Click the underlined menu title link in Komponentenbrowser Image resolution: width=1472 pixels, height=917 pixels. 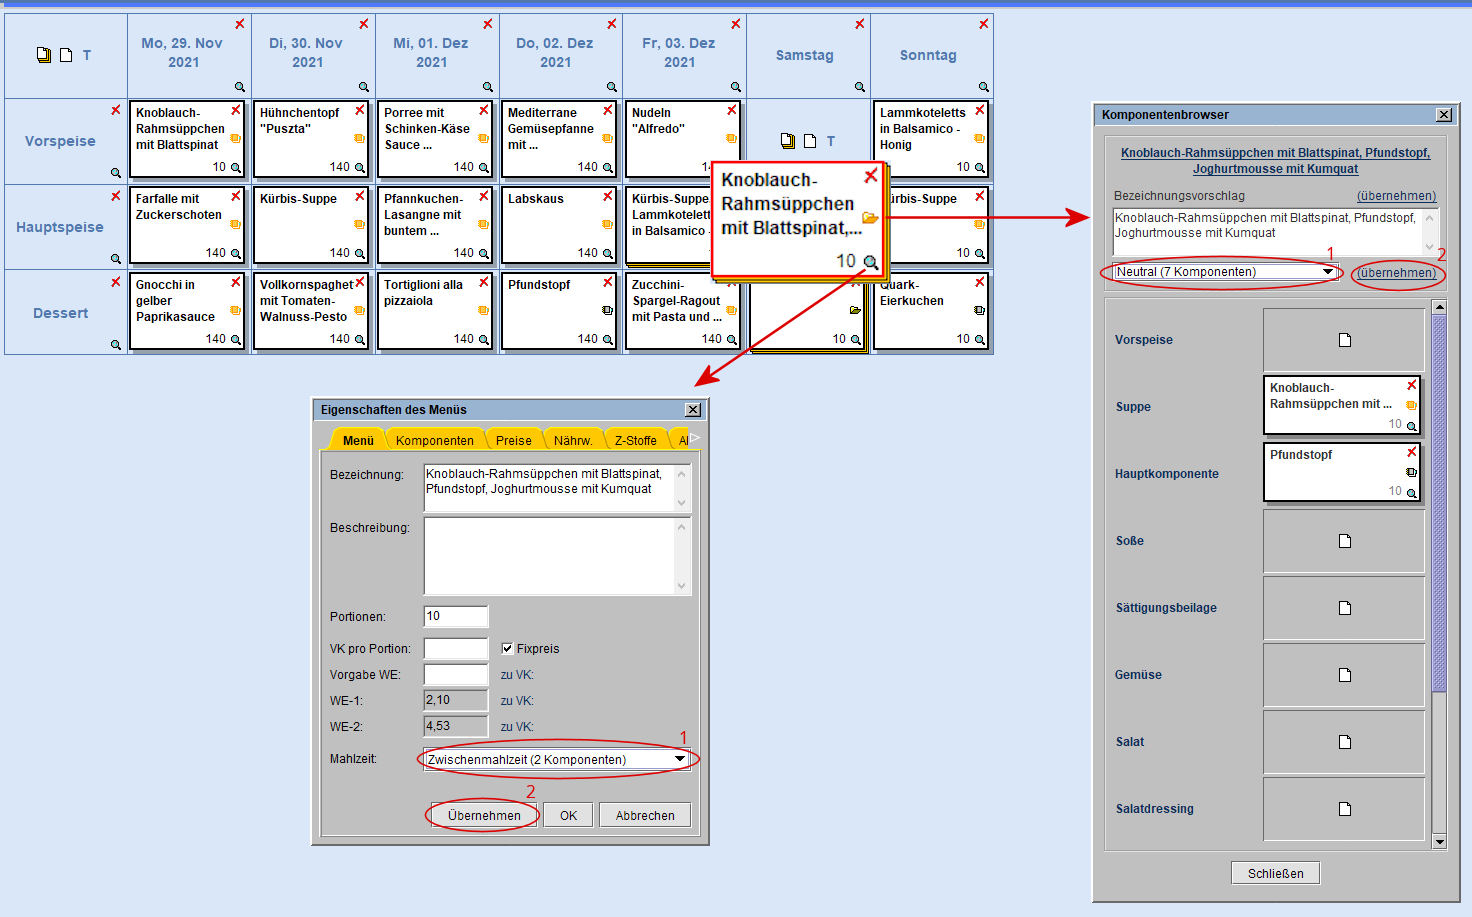pyautogui.click(x=1276, y=161)
